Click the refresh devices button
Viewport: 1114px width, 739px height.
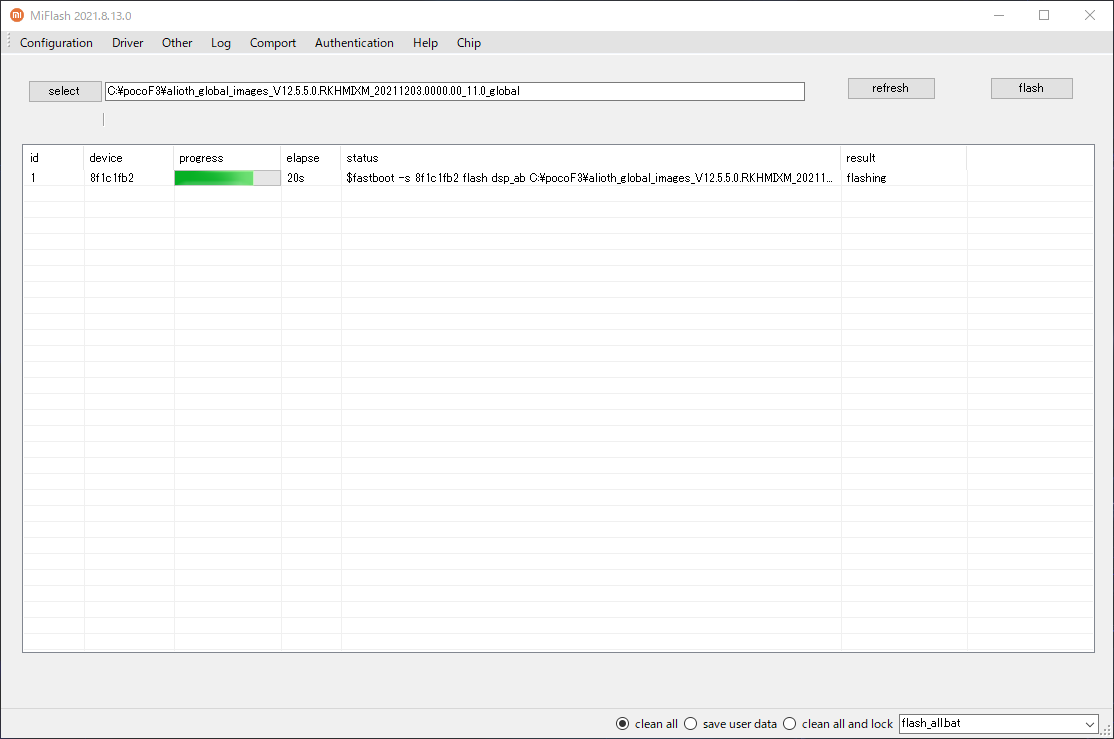891,88
